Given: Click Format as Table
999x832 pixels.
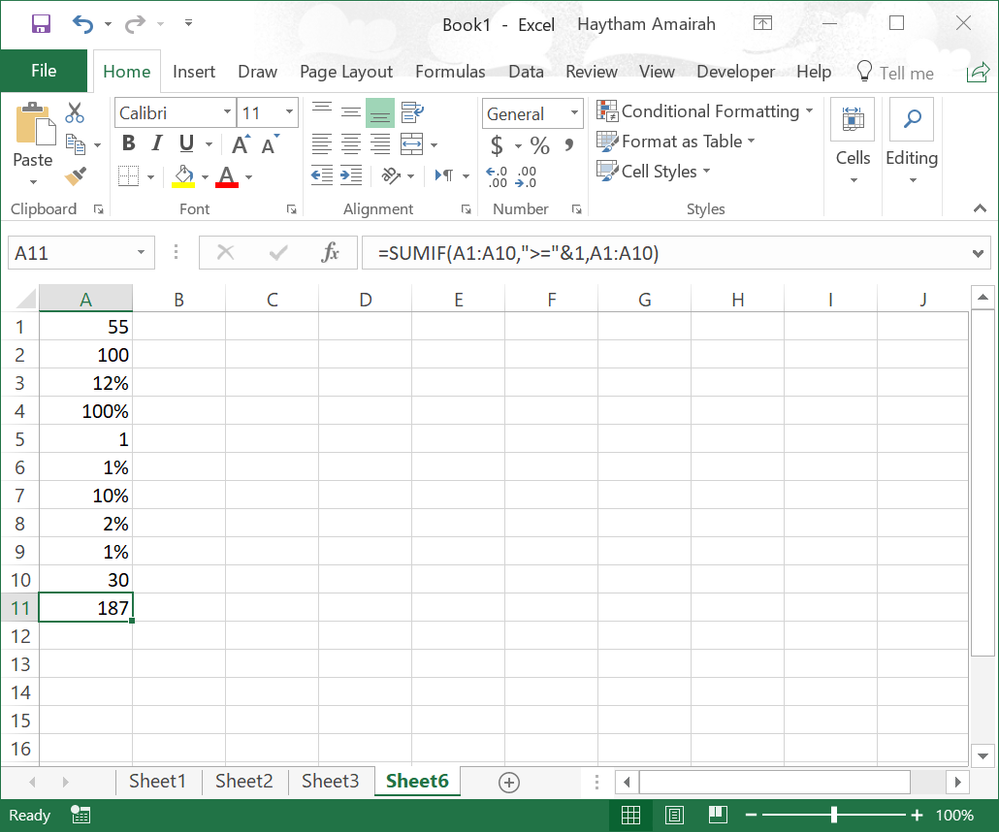Looking at the screenshot, I should (x=675, y=141).
